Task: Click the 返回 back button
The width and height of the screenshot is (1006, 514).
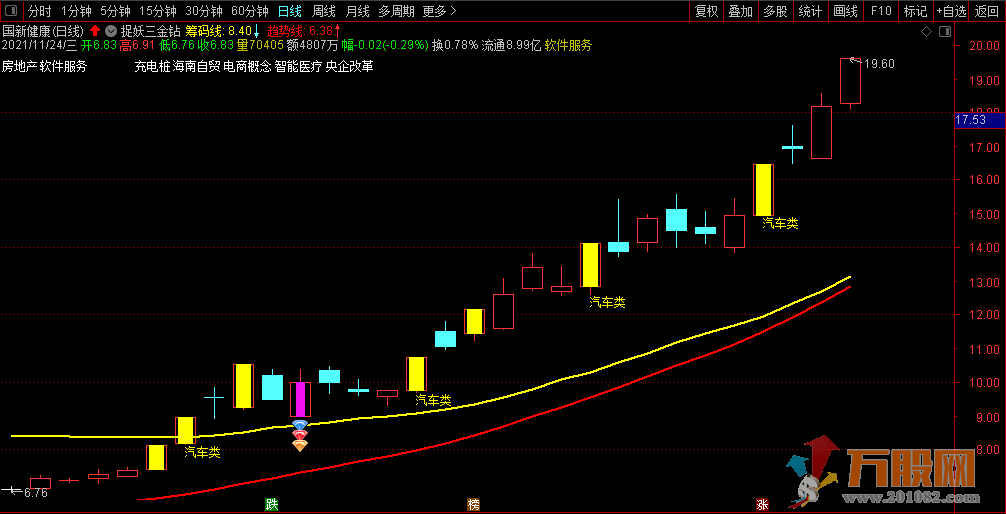Action: (x=988, y=11)
